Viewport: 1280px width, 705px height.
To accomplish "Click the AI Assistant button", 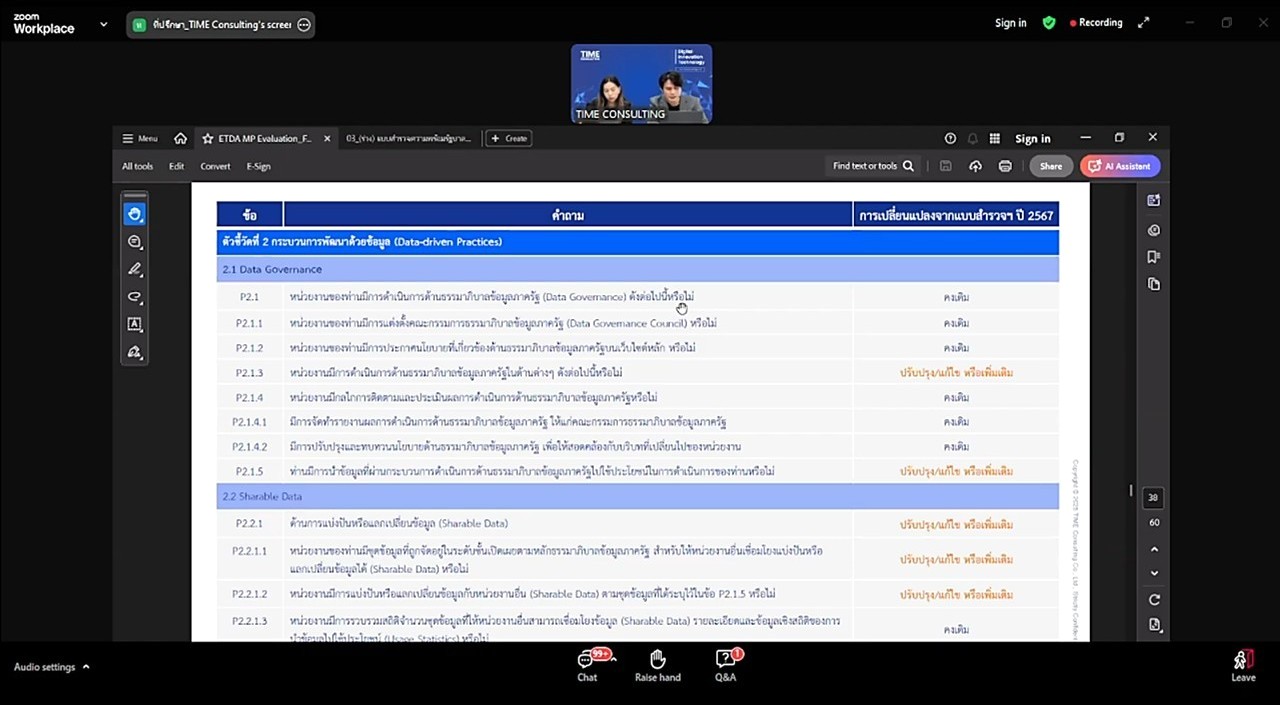I will 1119,166.
